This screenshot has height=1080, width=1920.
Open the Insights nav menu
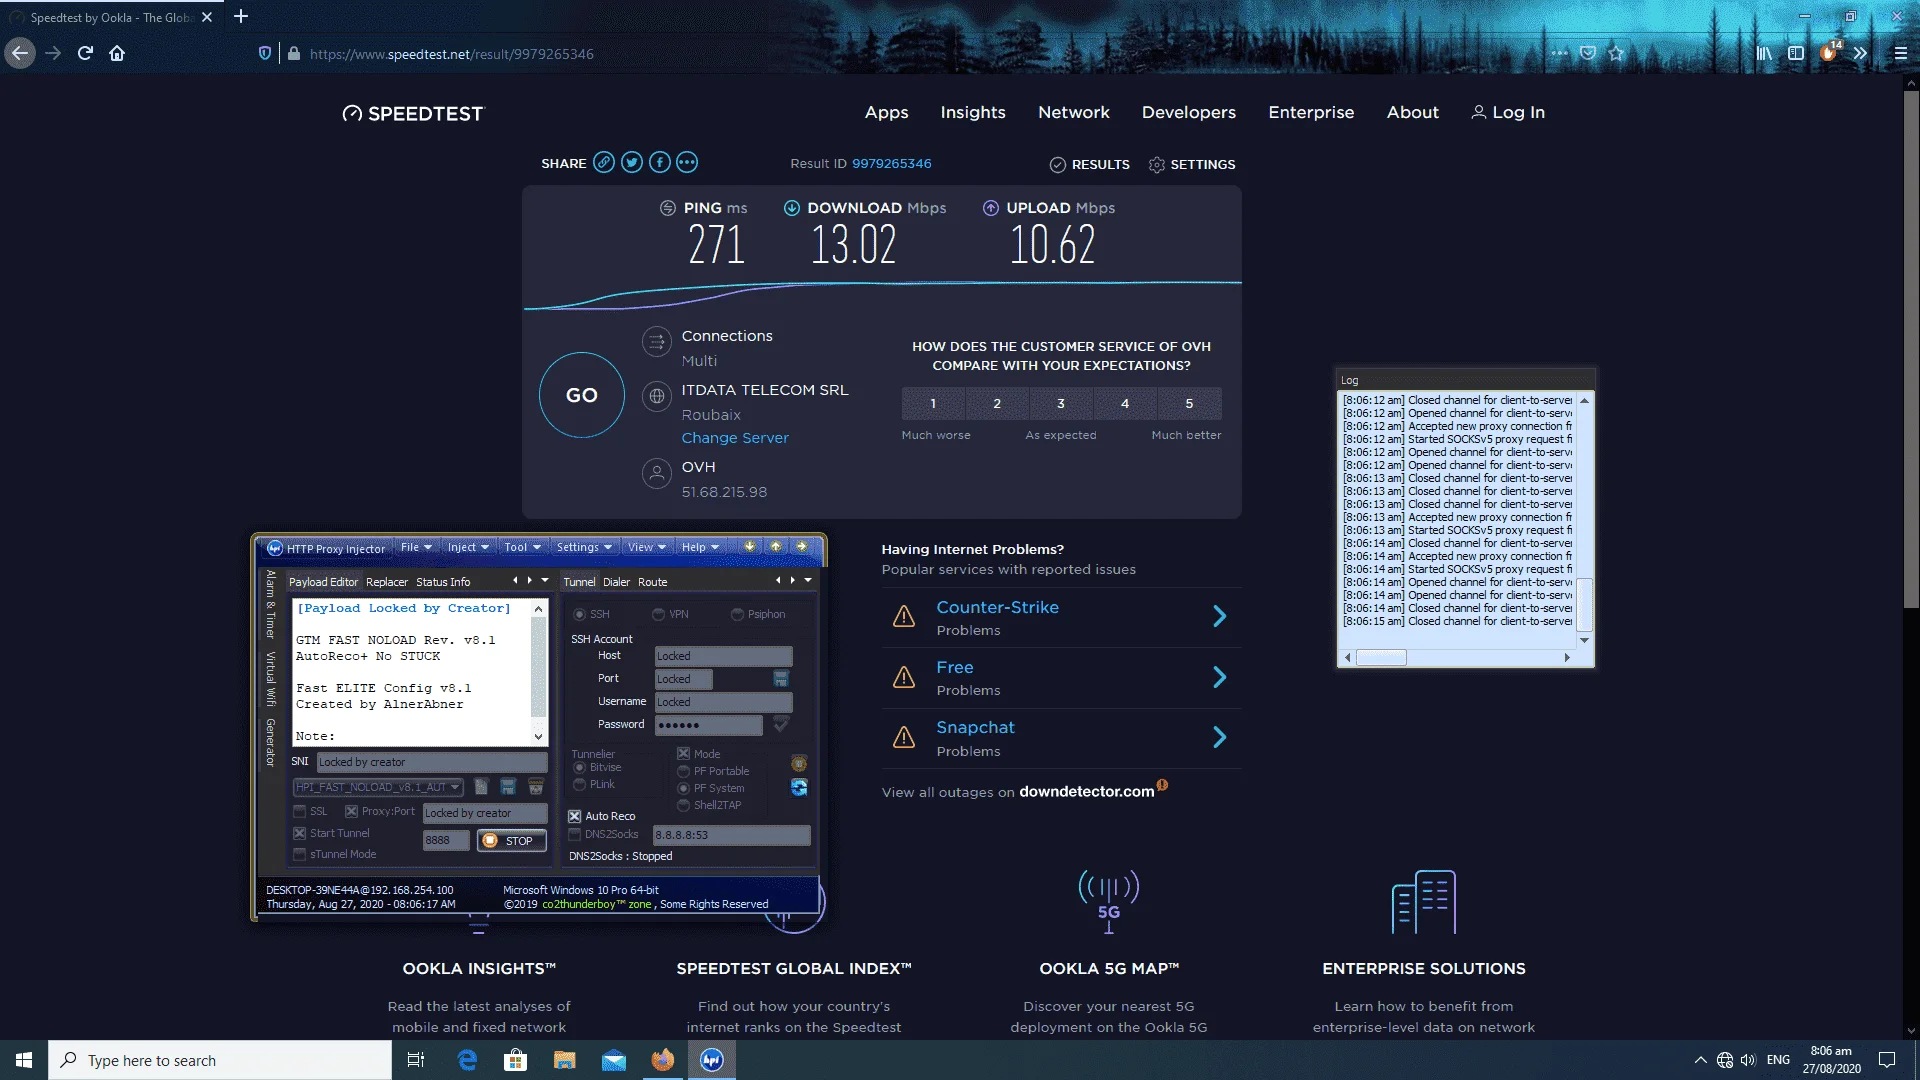(x=973, y=112)
